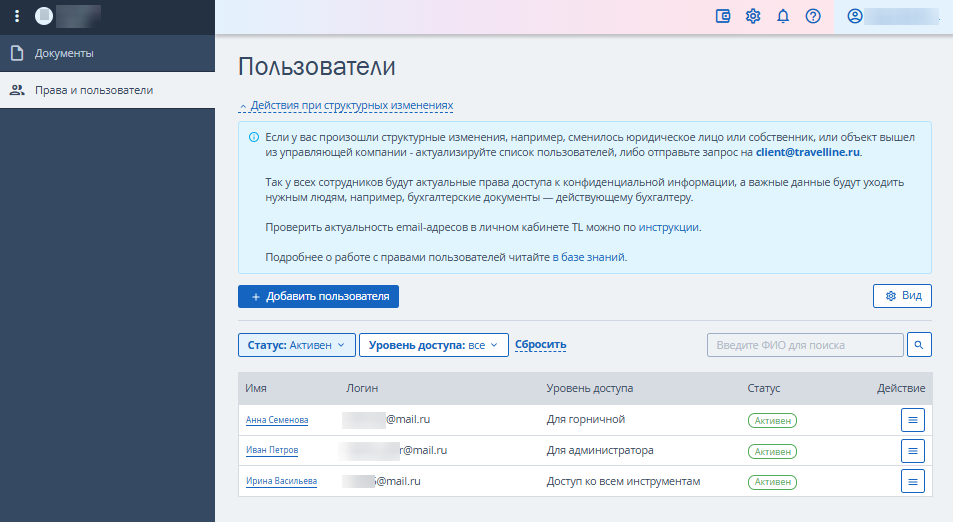This screenshot has width=953, height=522.
Task: Click the search magnifier button
Action: (x=919, y=345)
